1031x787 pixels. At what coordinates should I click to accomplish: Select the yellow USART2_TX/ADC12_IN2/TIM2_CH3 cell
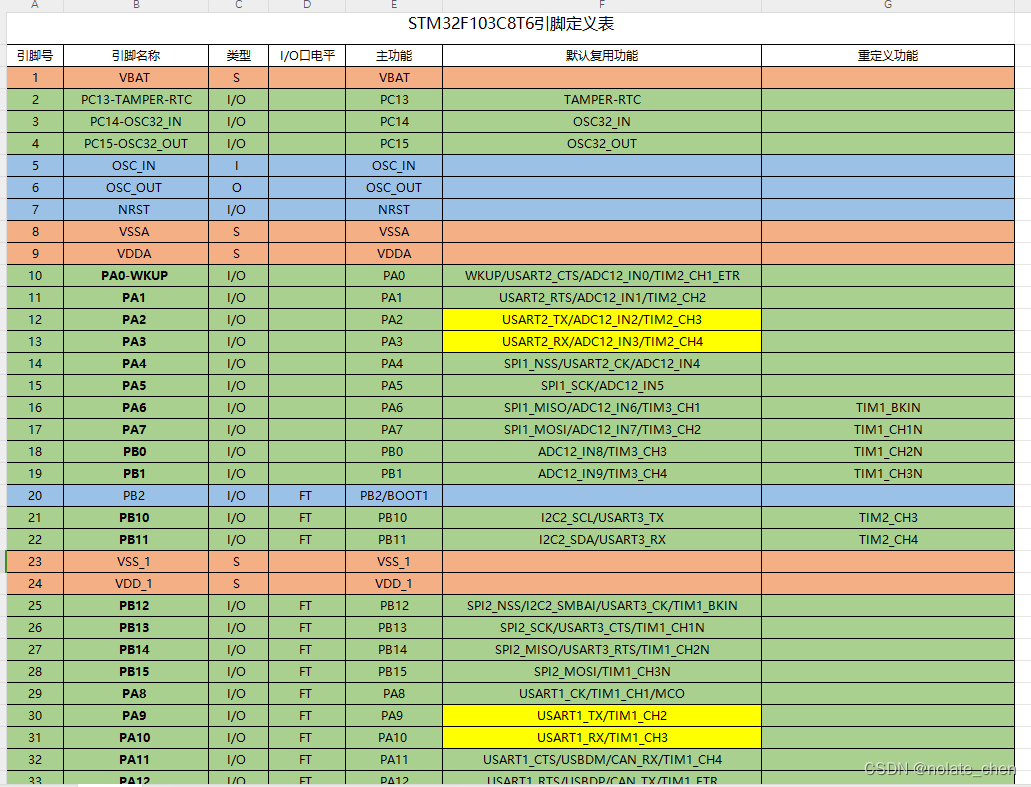(602, 320)
